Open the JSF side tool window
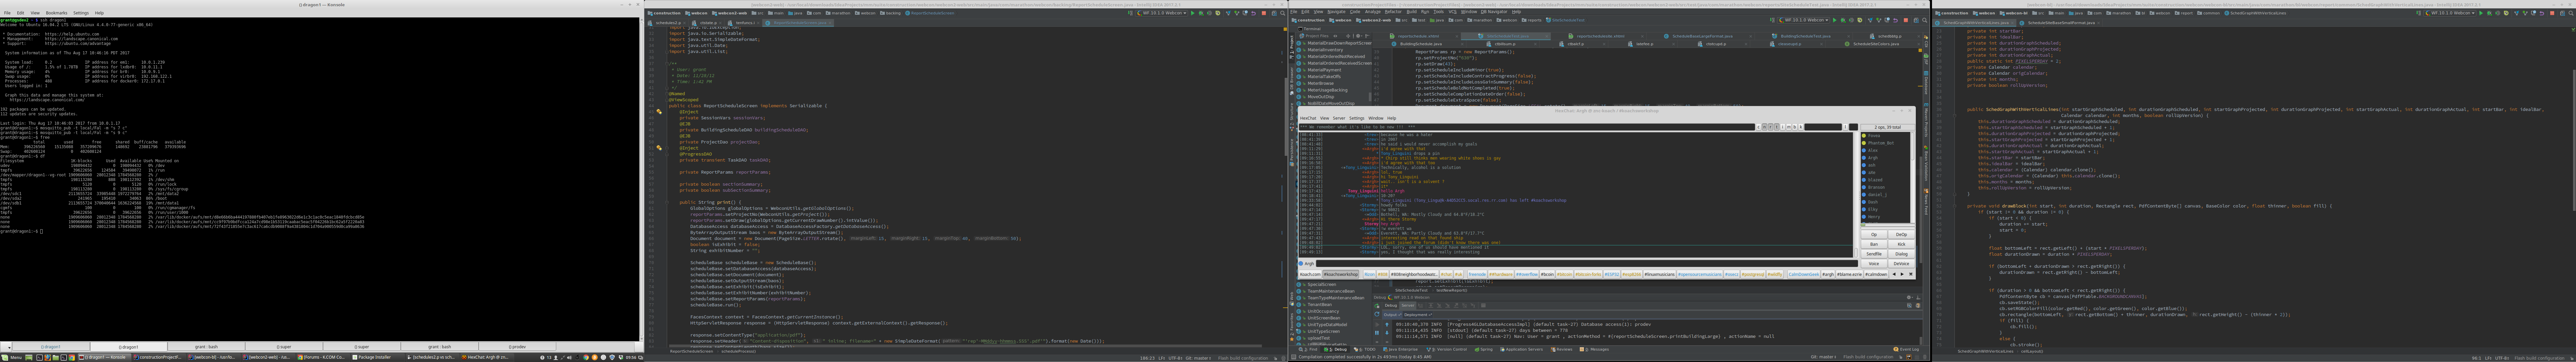This screenshot has width=2576, height=362. 1926,59
